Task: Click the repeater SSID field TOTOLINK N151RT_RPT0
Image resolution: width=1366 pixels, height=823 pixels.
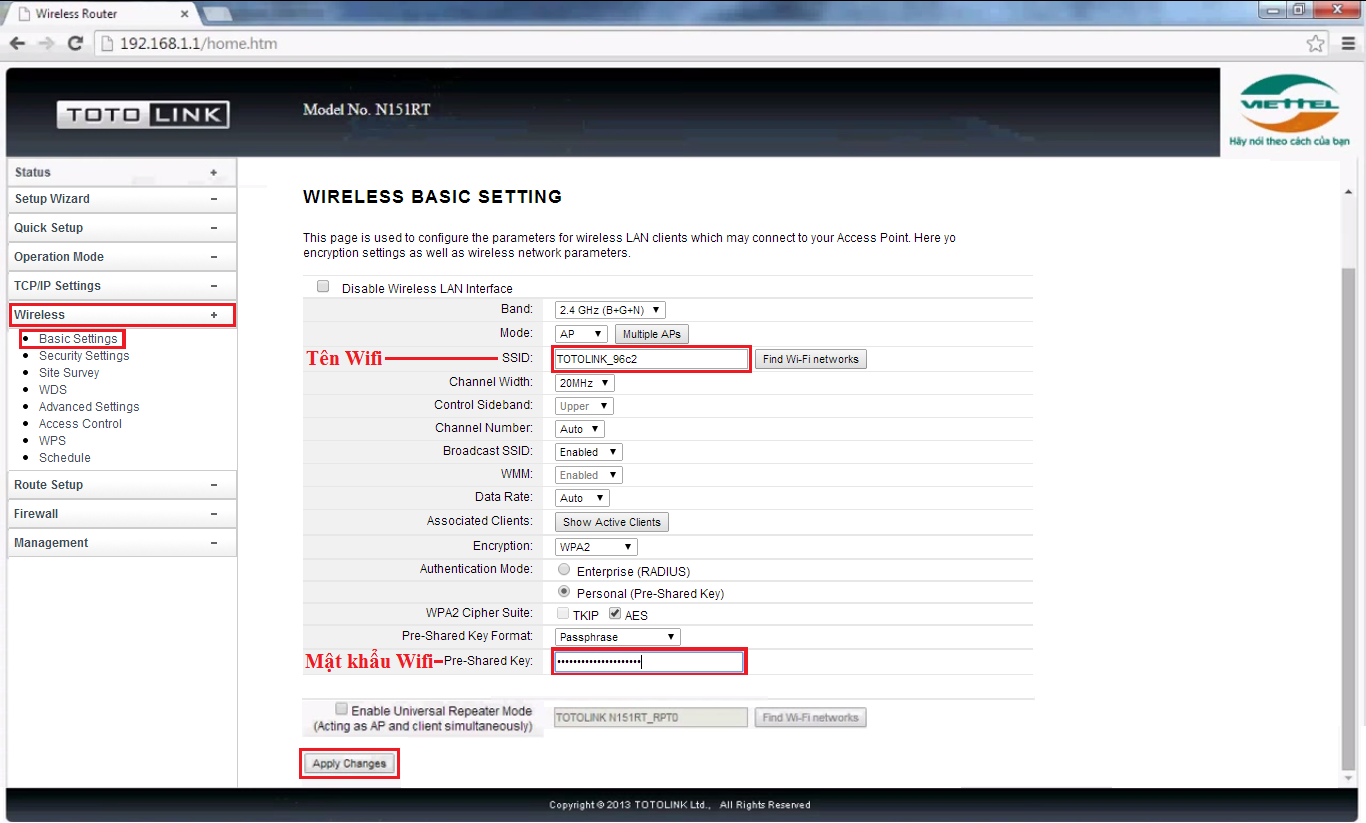Action: coord(650,717)
